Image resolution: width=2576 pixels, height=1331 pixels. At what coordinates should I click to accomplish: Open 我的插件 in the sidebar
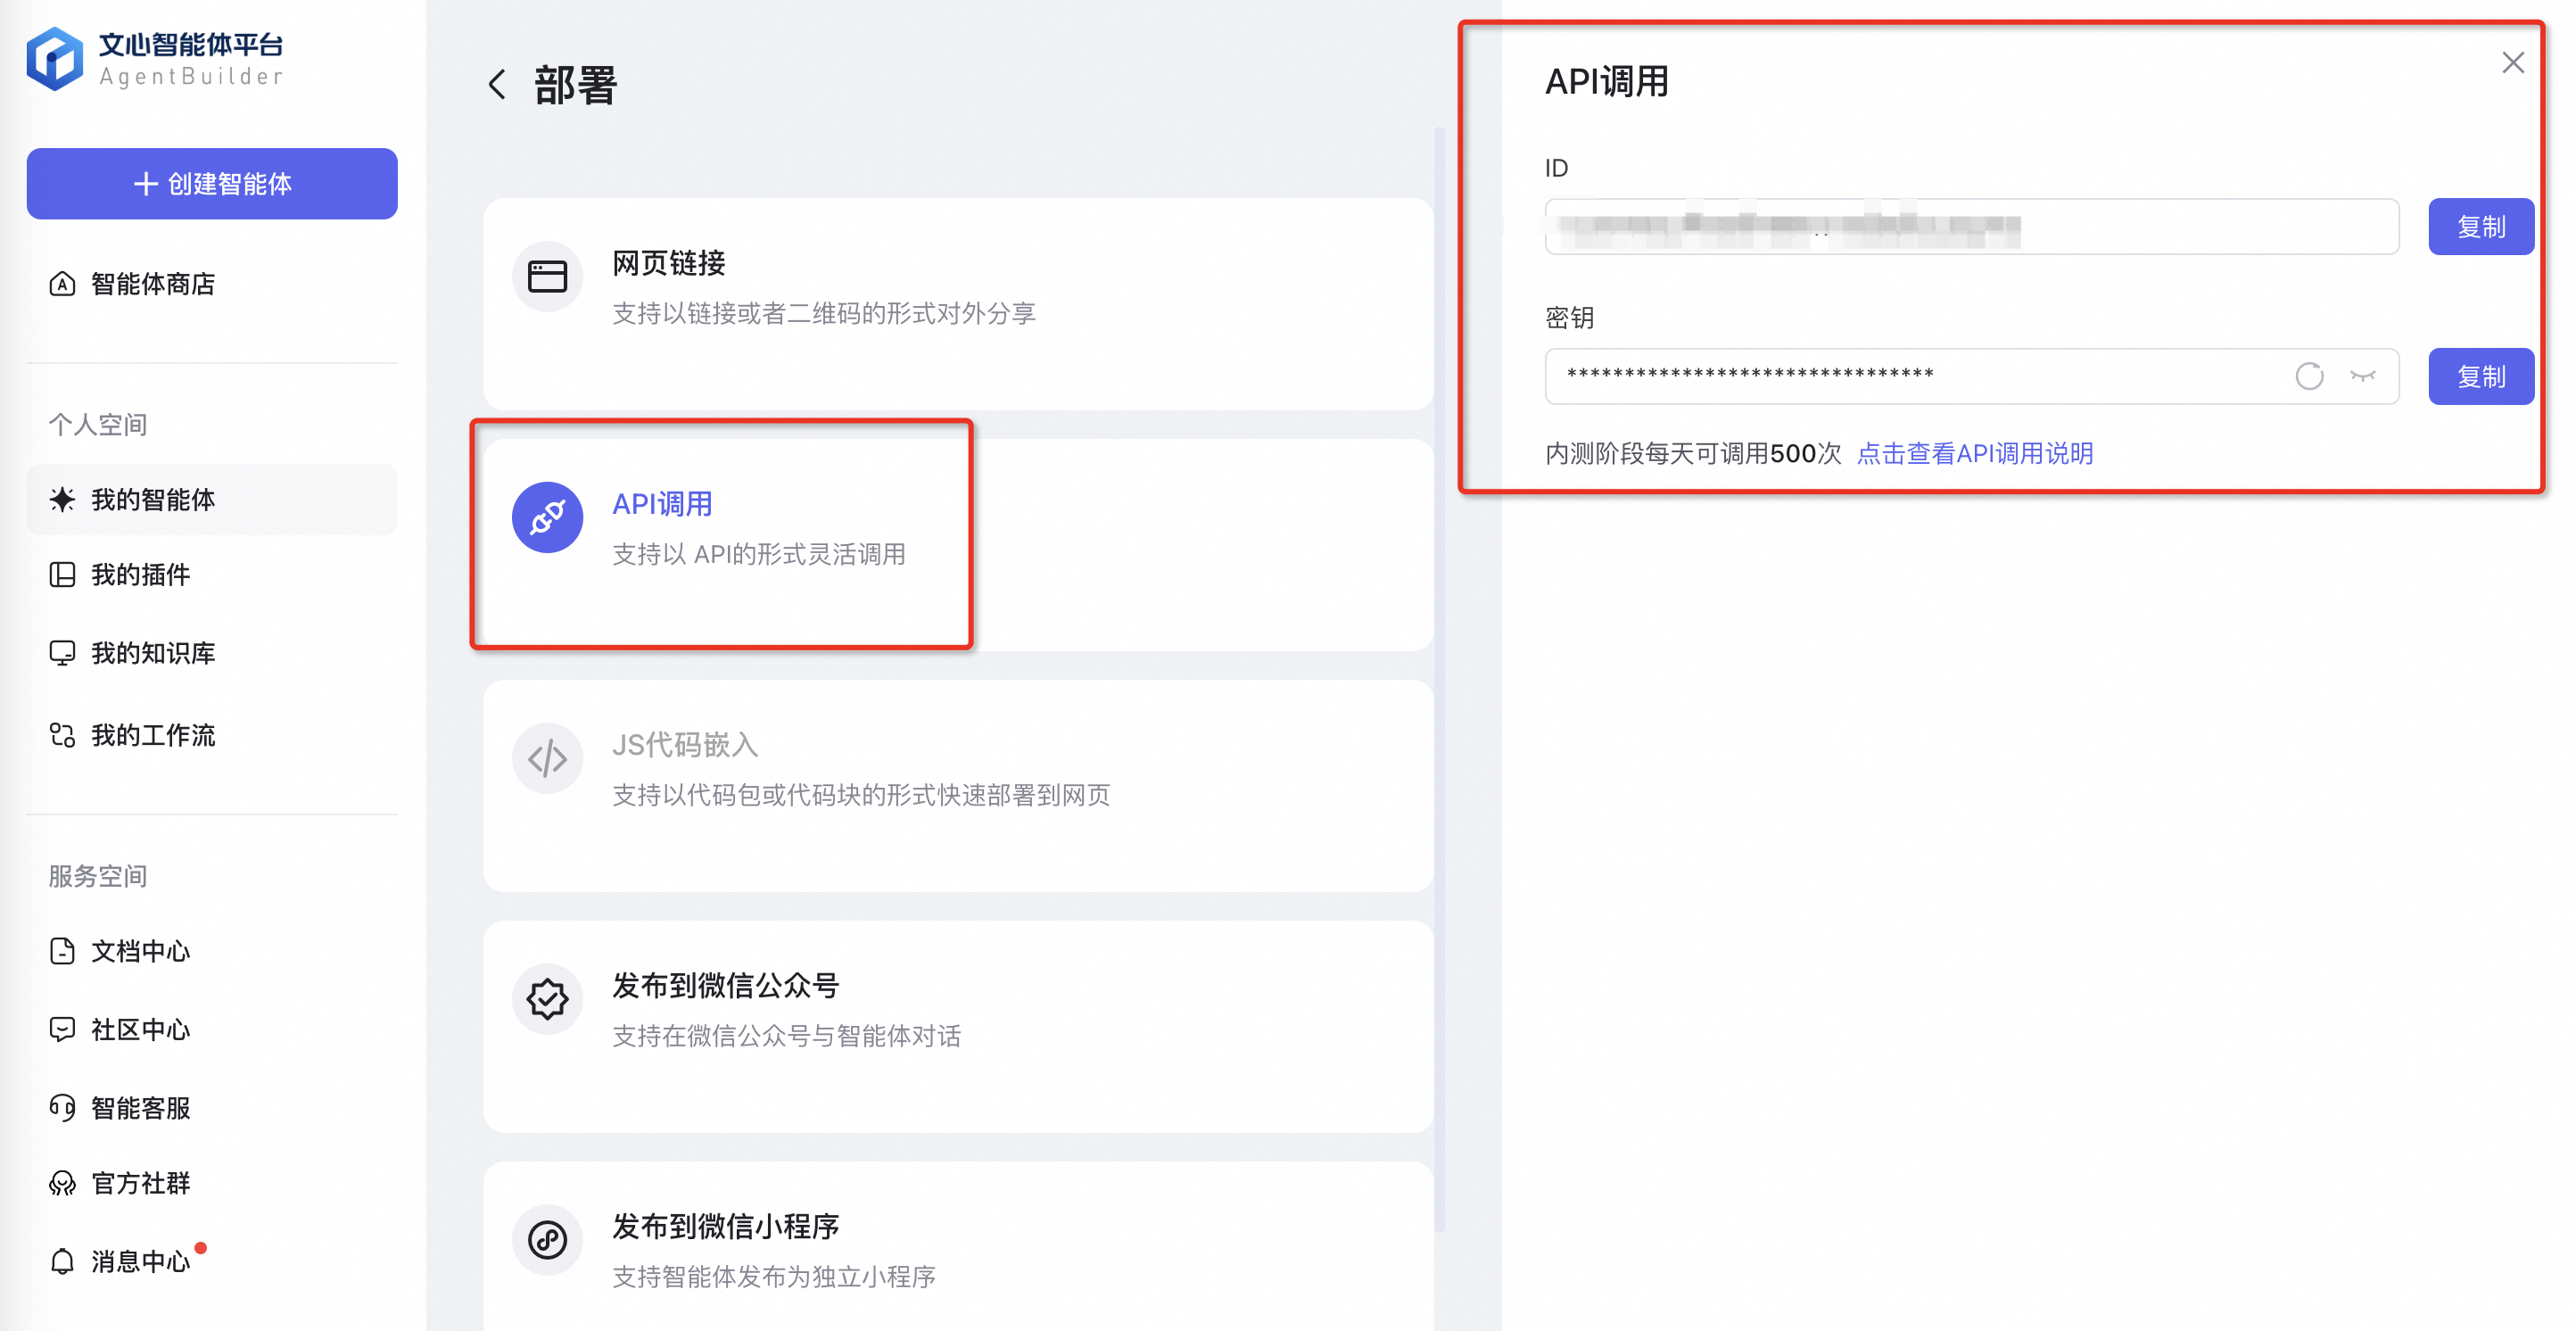click(x=140, y=574)
